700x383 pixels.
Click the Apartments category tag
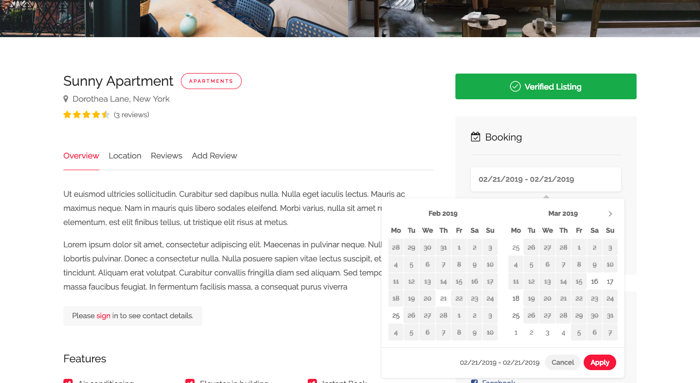click(x=211, y=81)
